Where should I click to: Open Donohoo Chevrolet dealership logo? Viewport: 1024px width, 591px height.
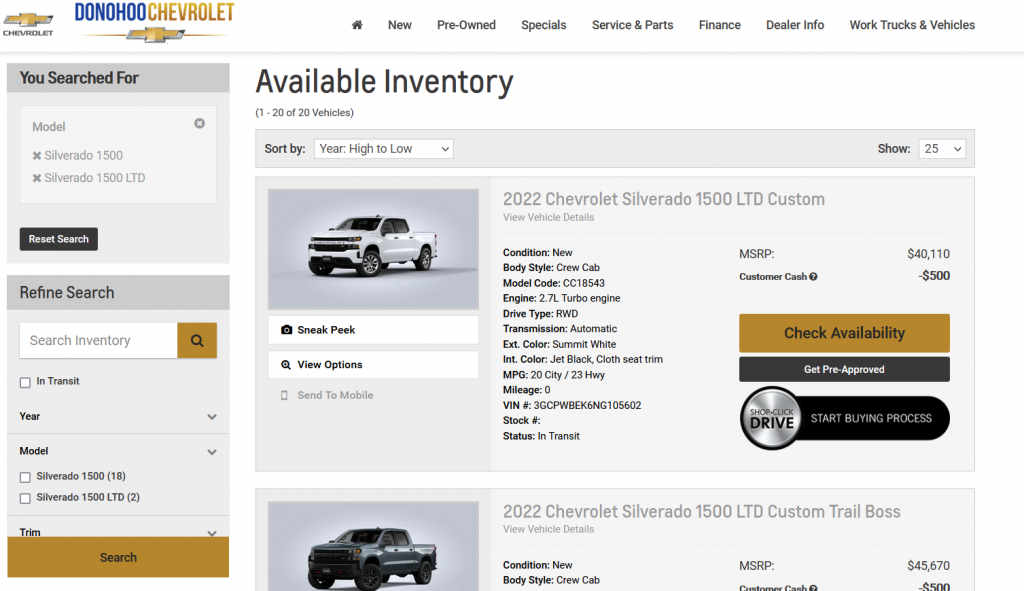click(154, 22)
